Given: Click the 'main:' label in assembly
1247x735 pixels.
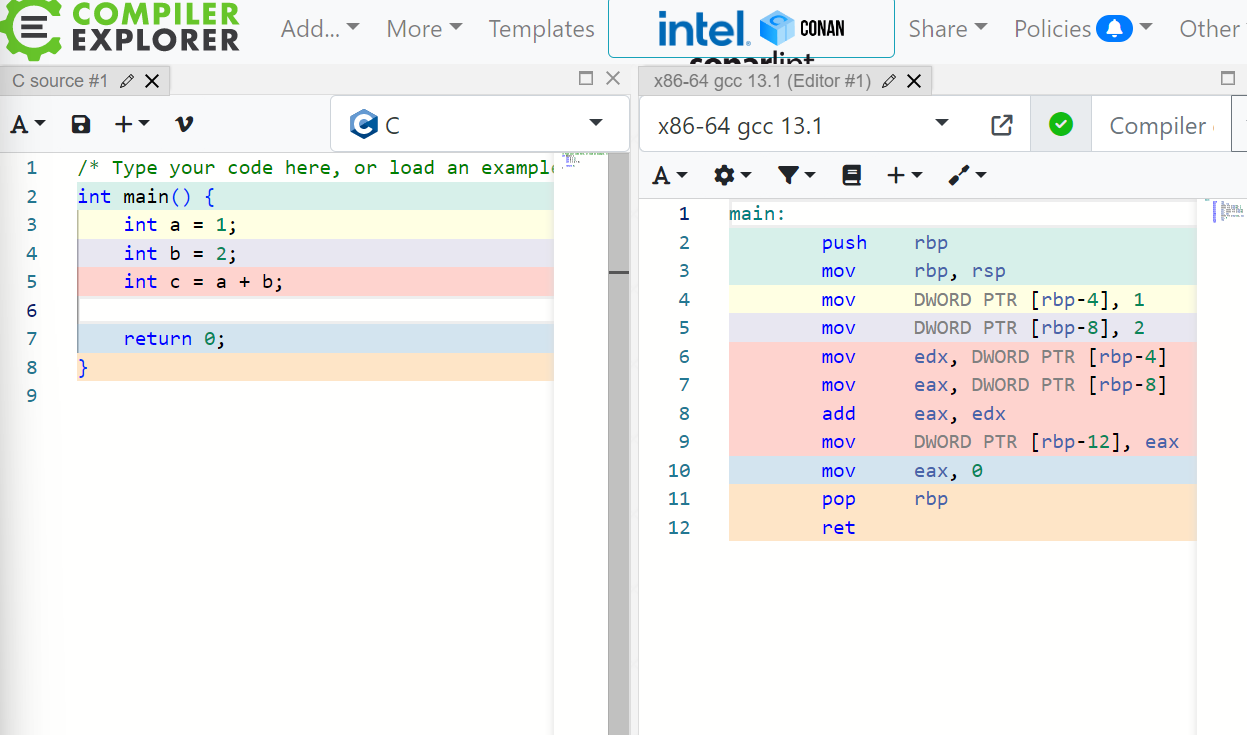Looking at the screenshot, I should (x=757, y=213).
